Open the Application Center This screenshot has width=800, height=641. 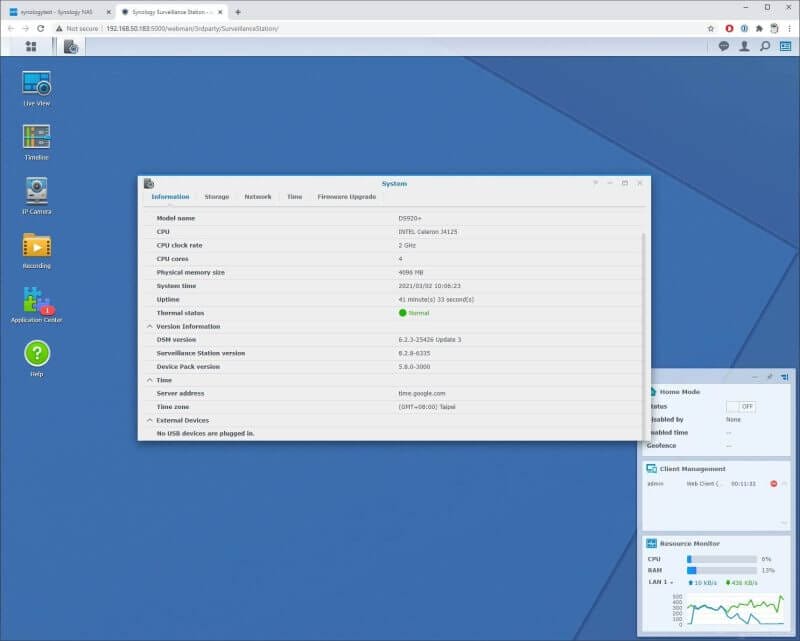(x=35, y=300)
